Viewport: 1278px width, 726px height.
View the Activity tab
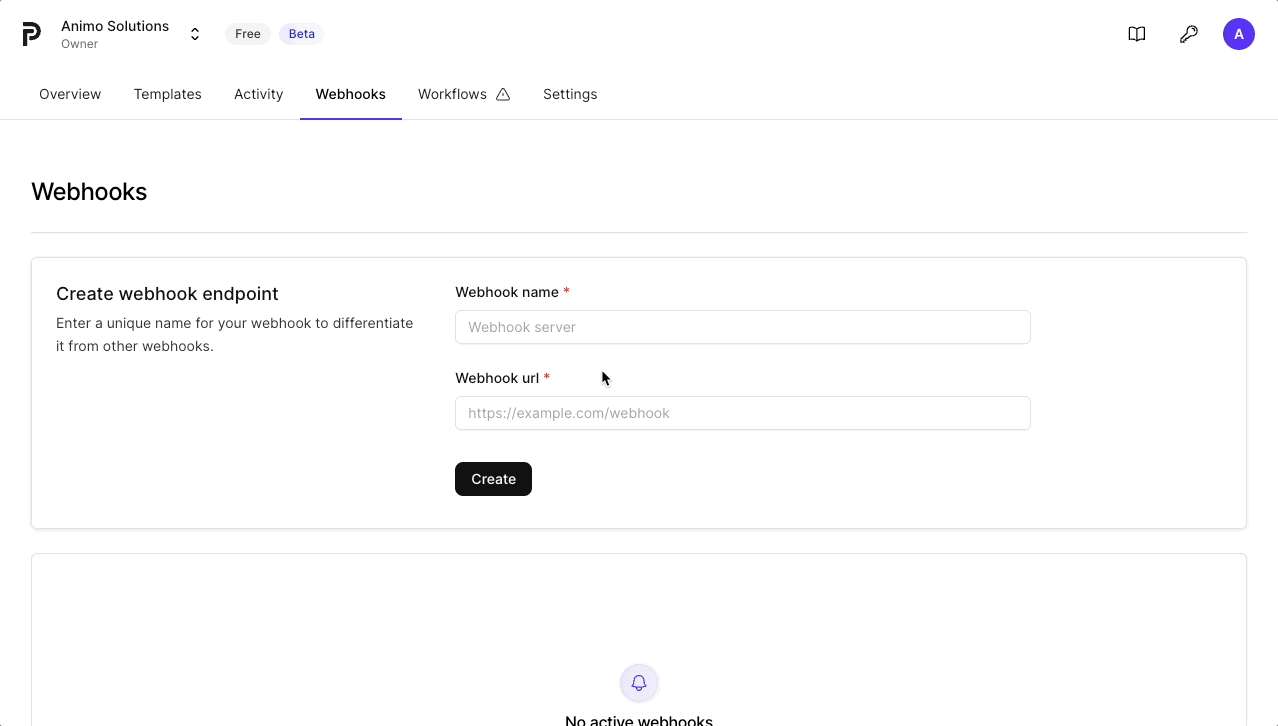pyautogui.click(x=258, y=94)
